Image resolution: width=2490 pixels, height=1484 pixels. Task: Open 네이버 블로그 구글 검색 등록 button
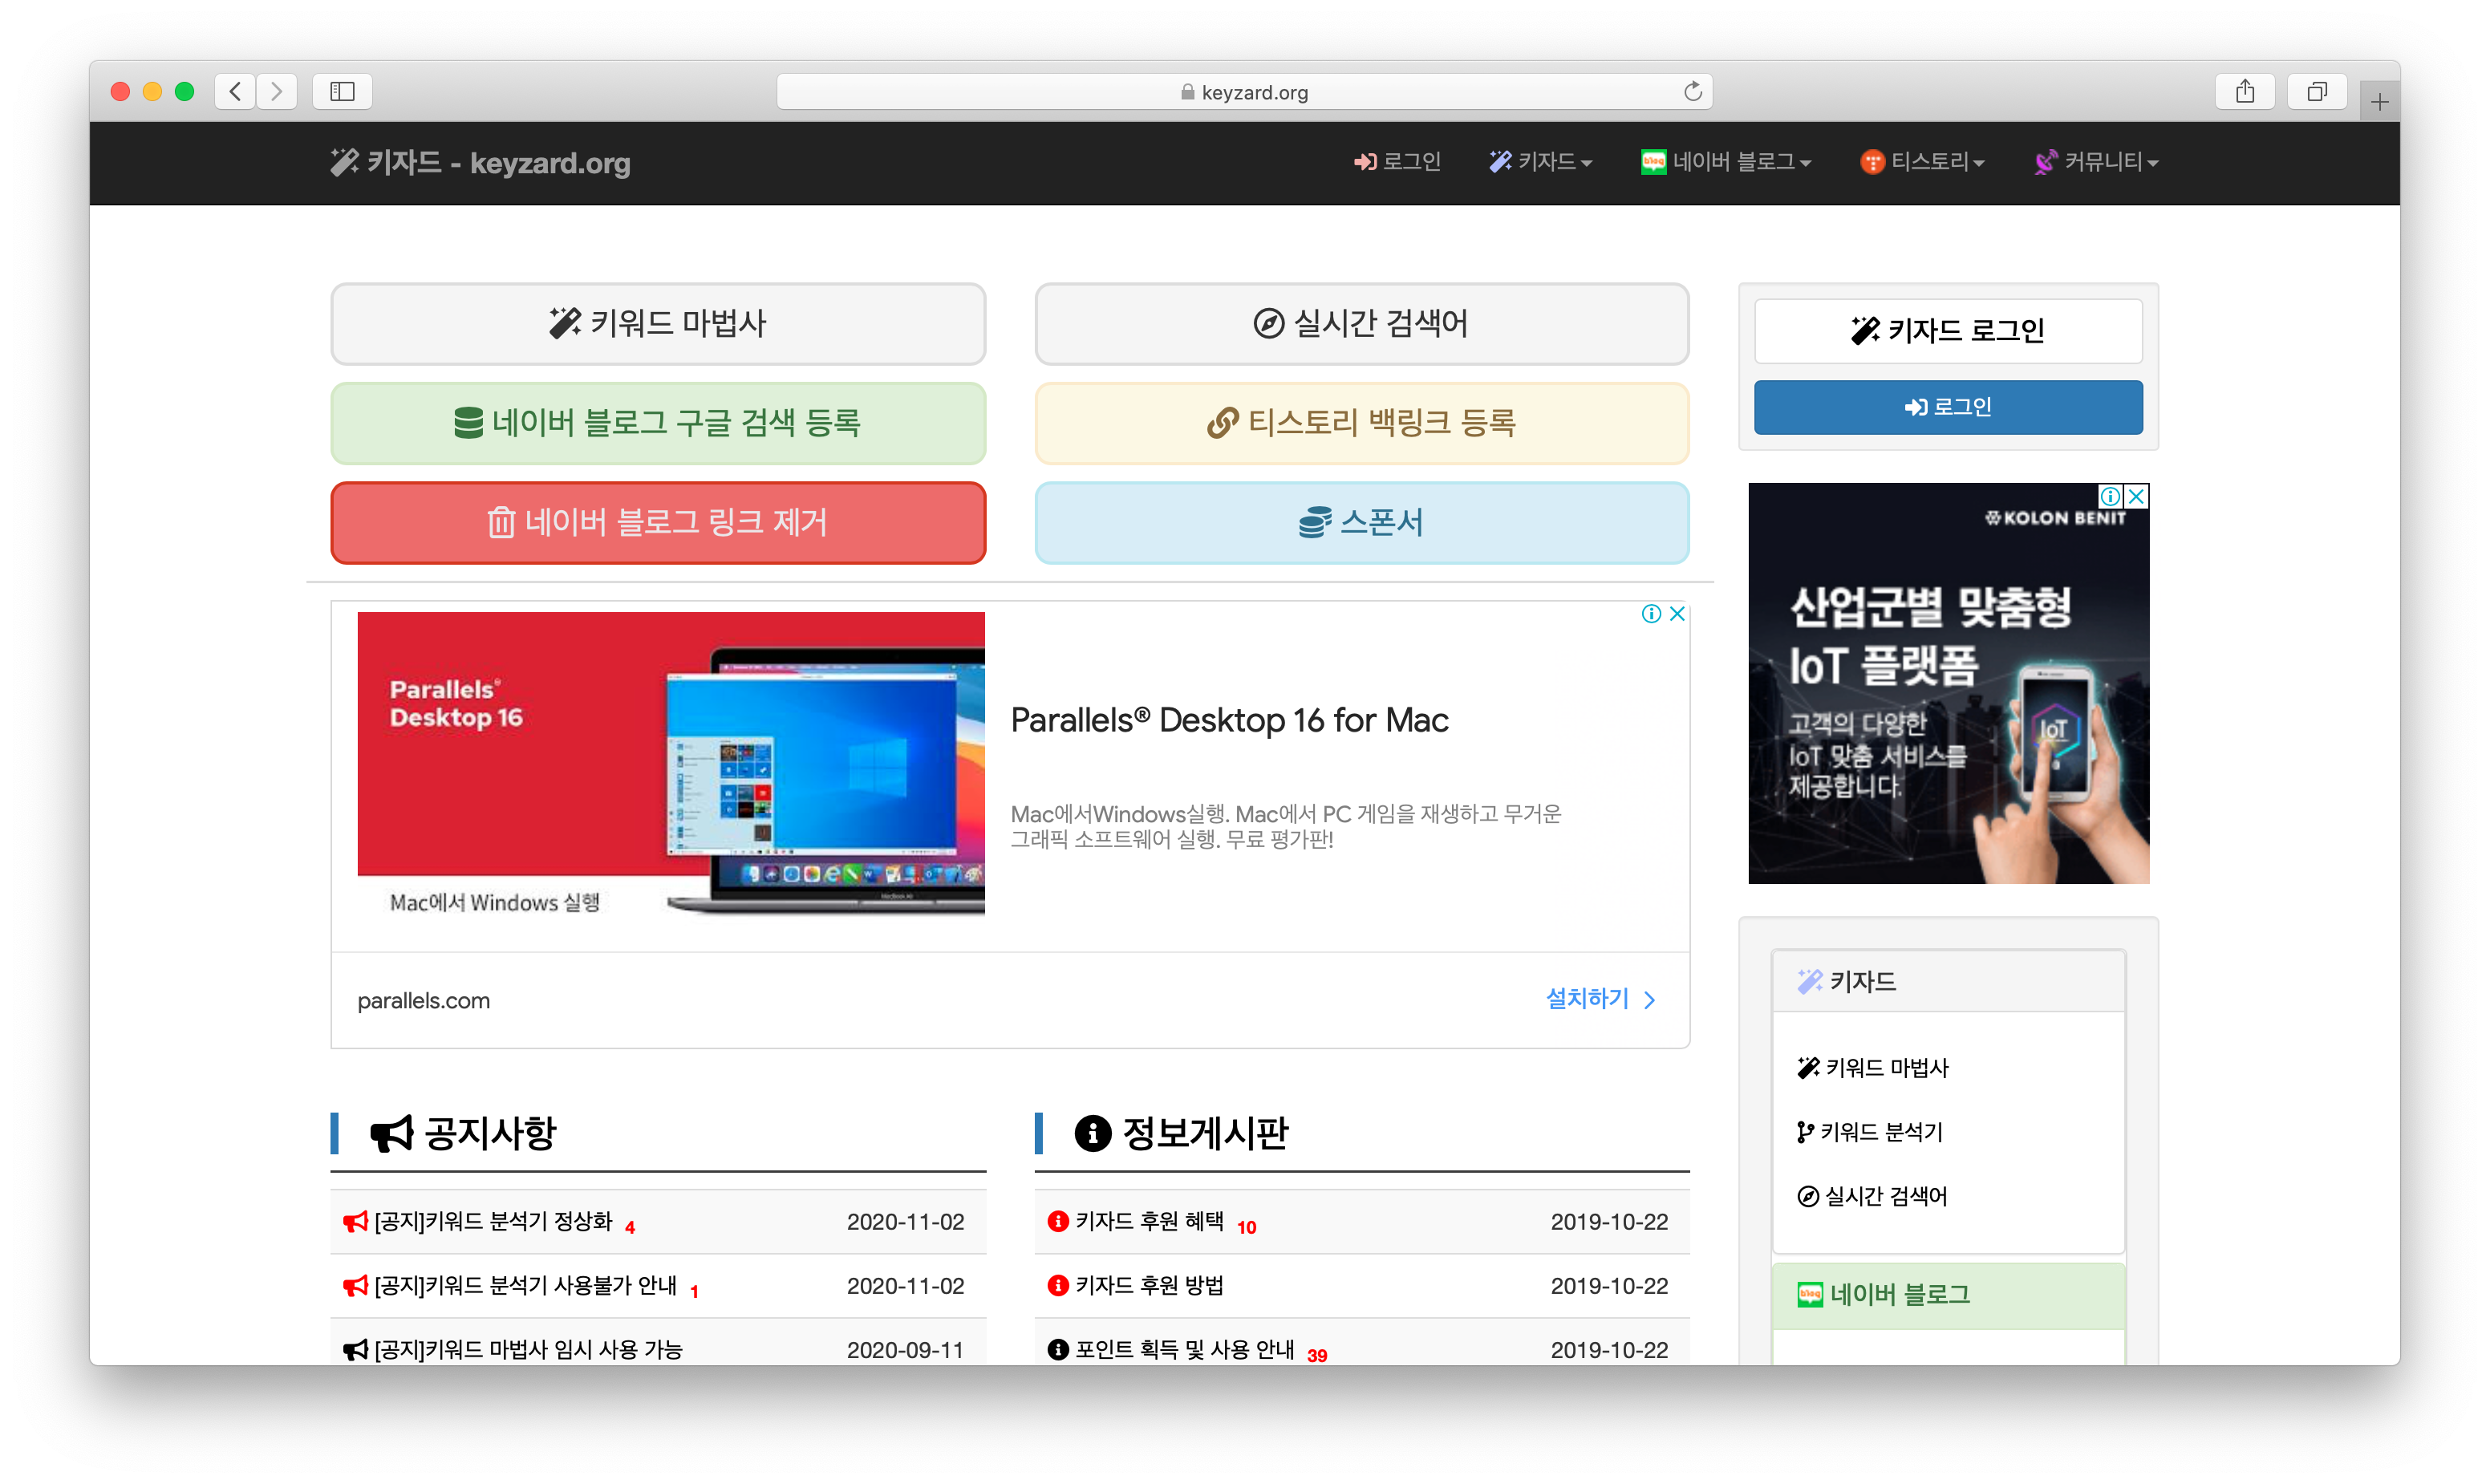pos(658,423)
